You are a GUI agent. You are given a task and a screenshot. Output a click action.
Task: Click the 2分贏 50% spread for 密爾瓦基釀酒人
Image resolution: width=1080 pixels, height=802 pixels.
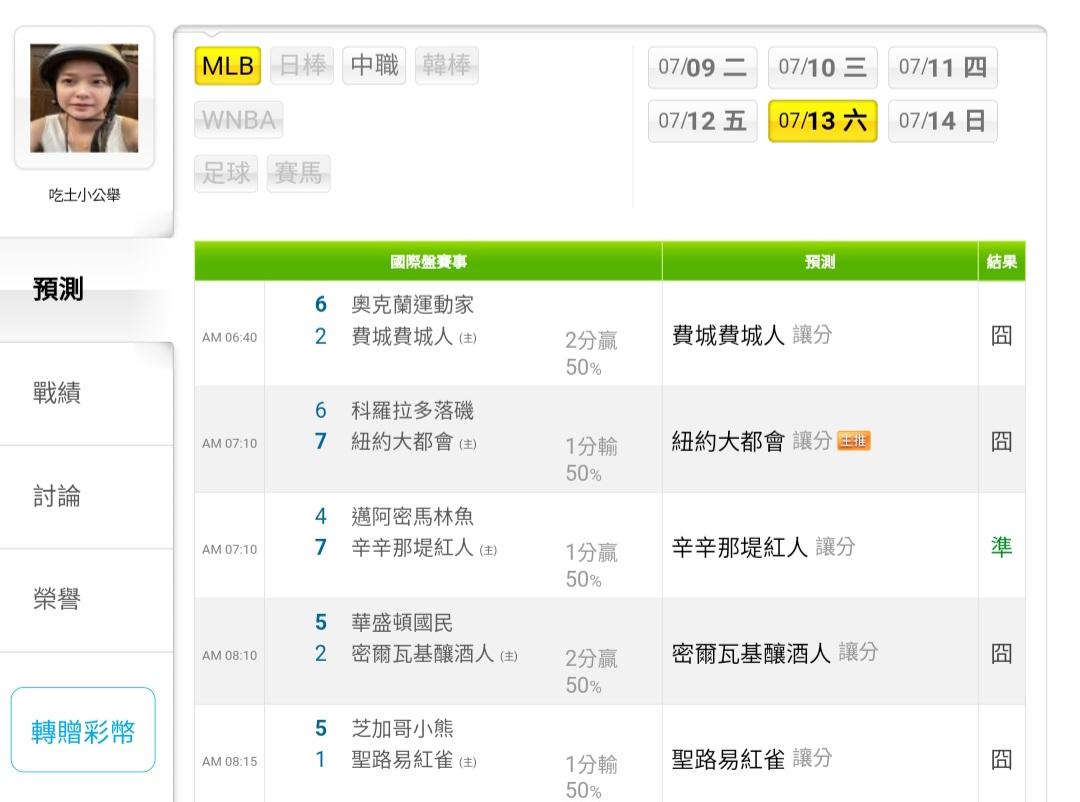[591, 672]
